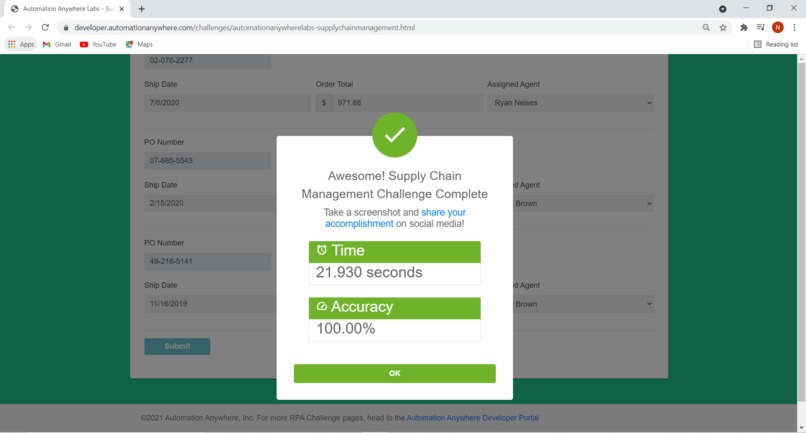
Task: Click the Ship Date field 7/6/2020
Action: [x=227, y=103]
